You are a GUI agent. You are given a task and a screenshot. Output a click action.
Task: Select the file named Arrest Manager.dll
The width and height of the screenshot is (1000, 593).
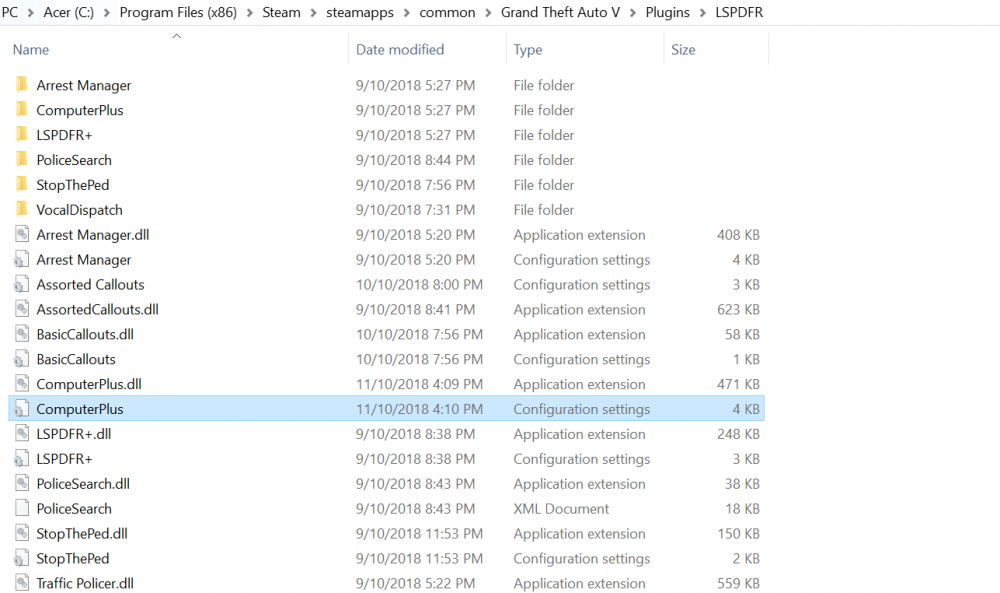92,235
